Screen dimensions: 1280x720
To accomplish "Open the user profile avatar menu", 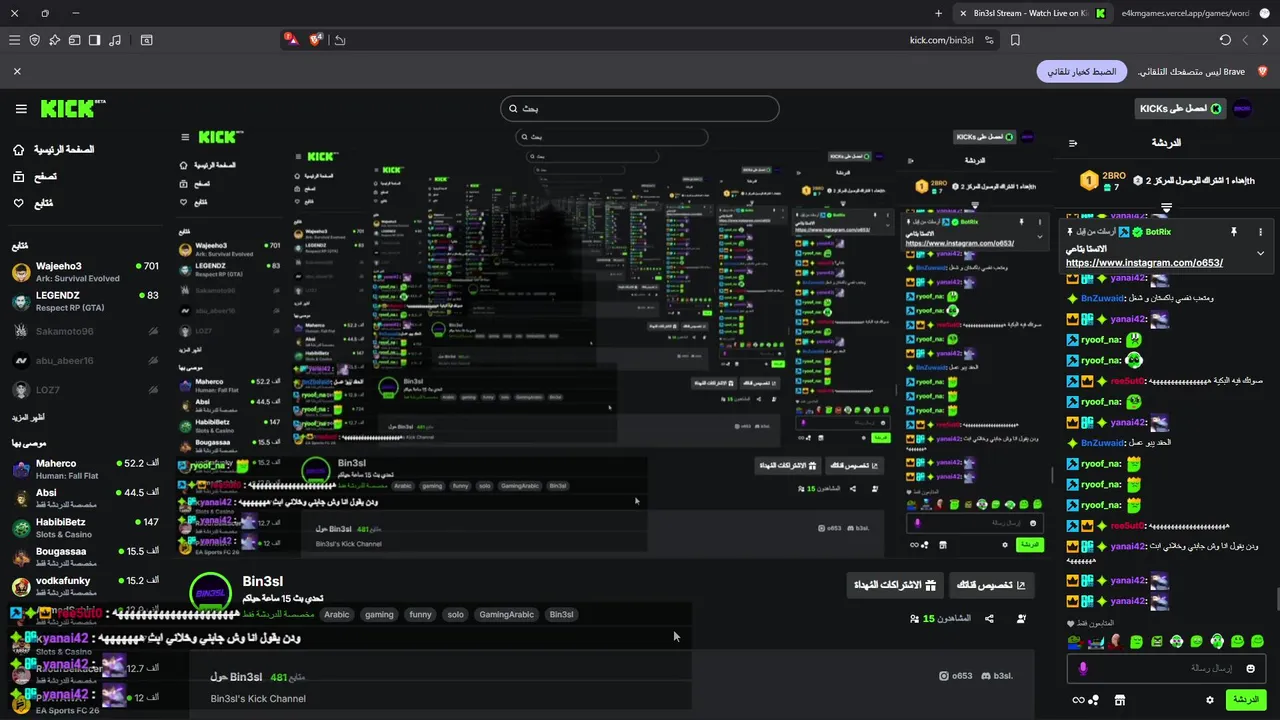I will (1242, 108).
